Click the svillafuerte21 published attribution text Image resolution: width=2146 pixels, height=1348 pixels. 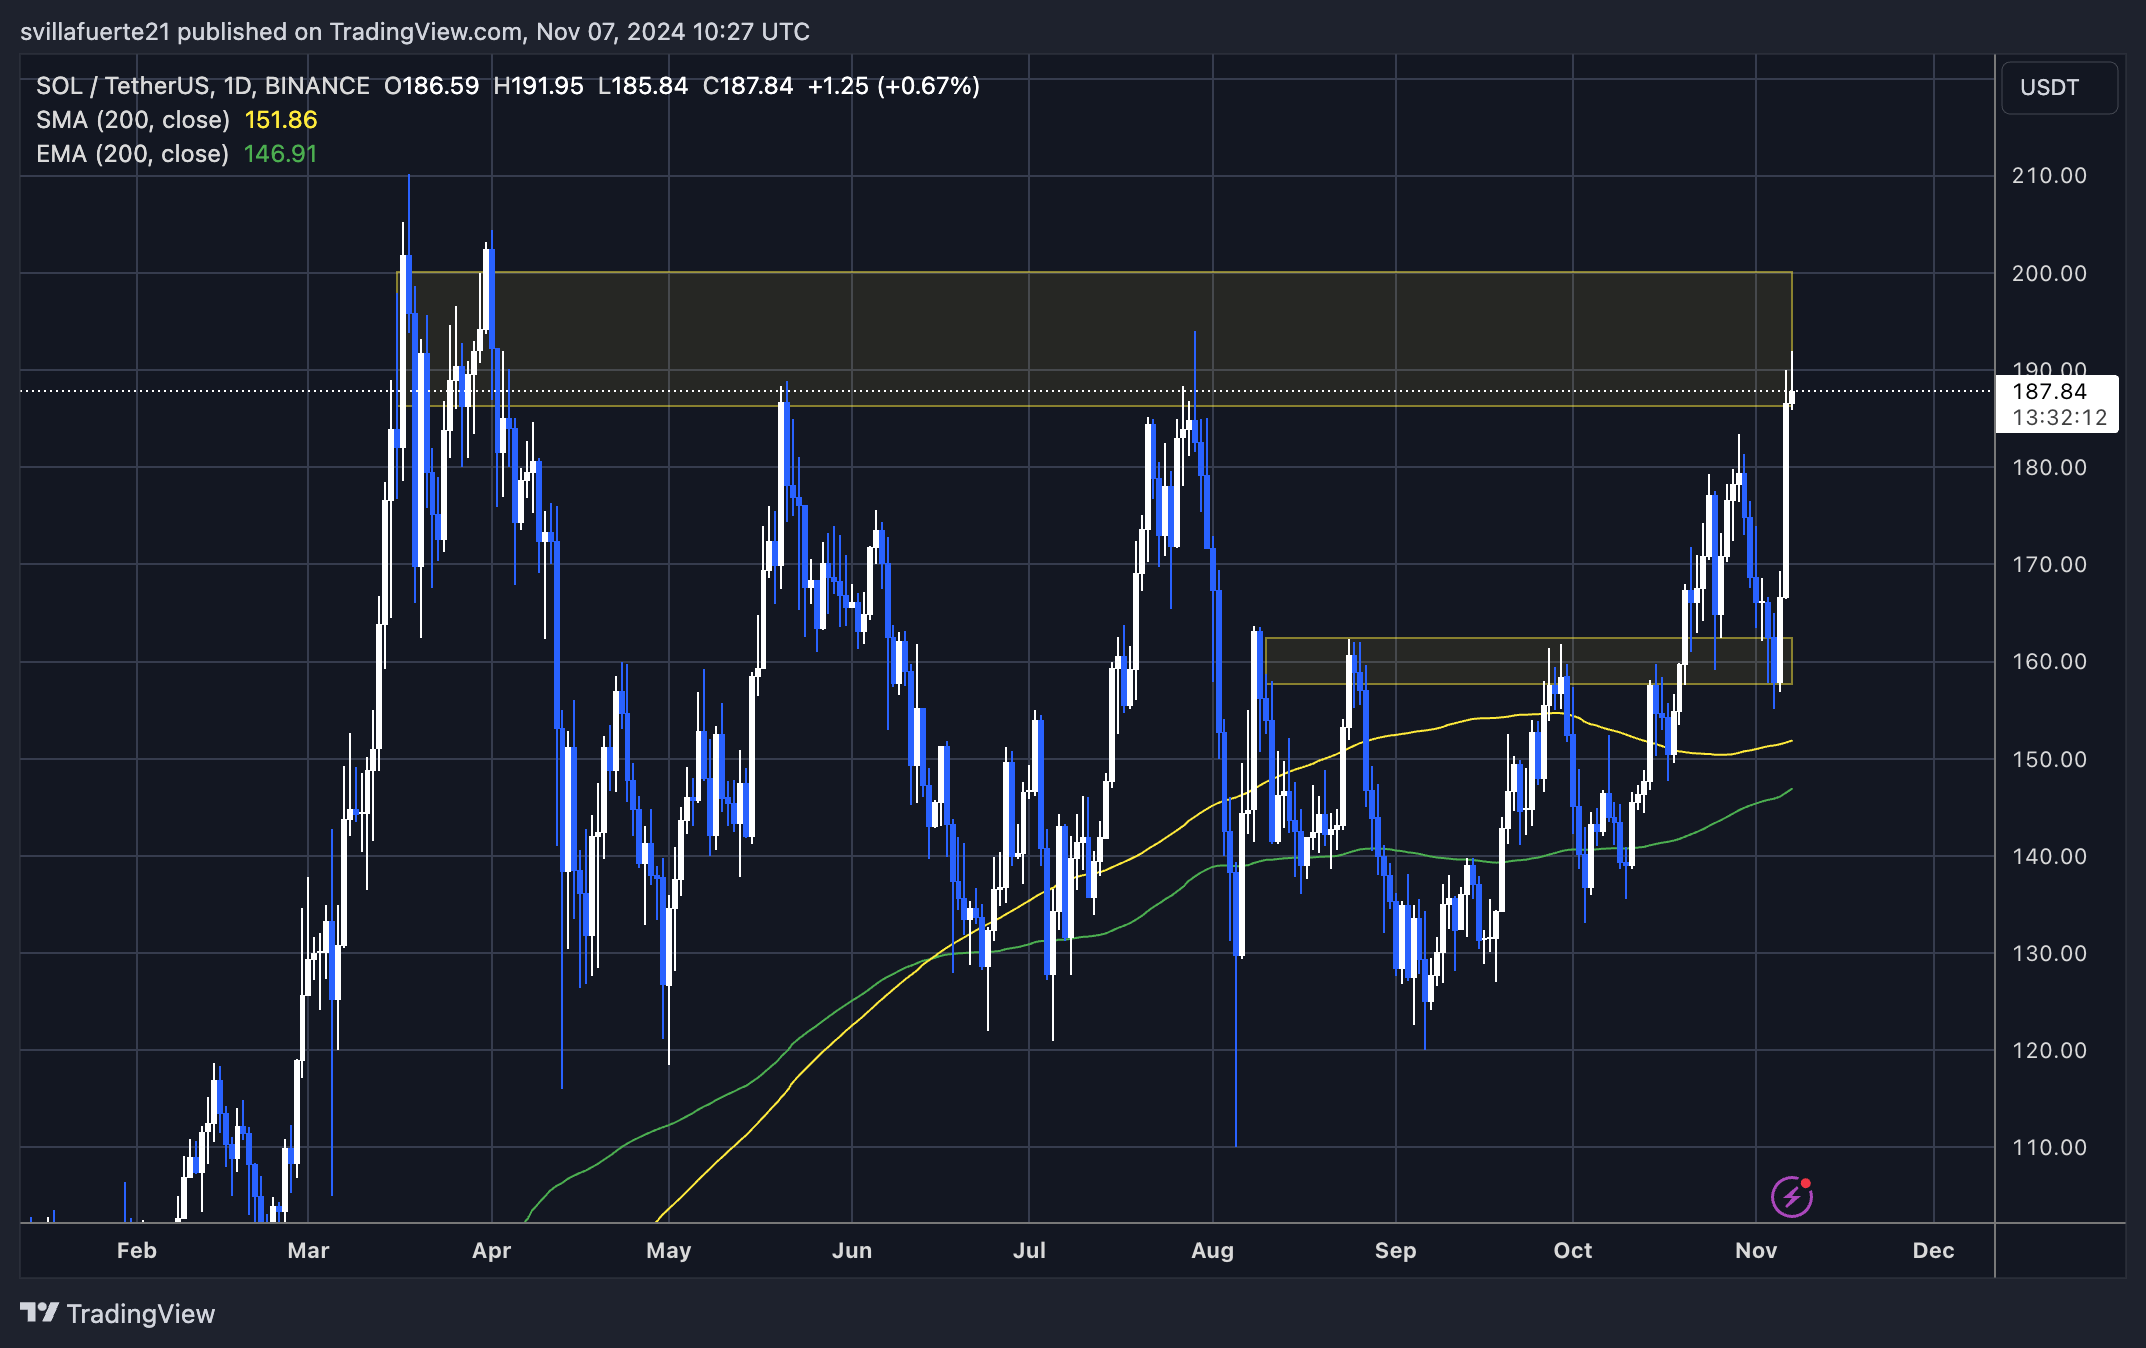[415, 32]
